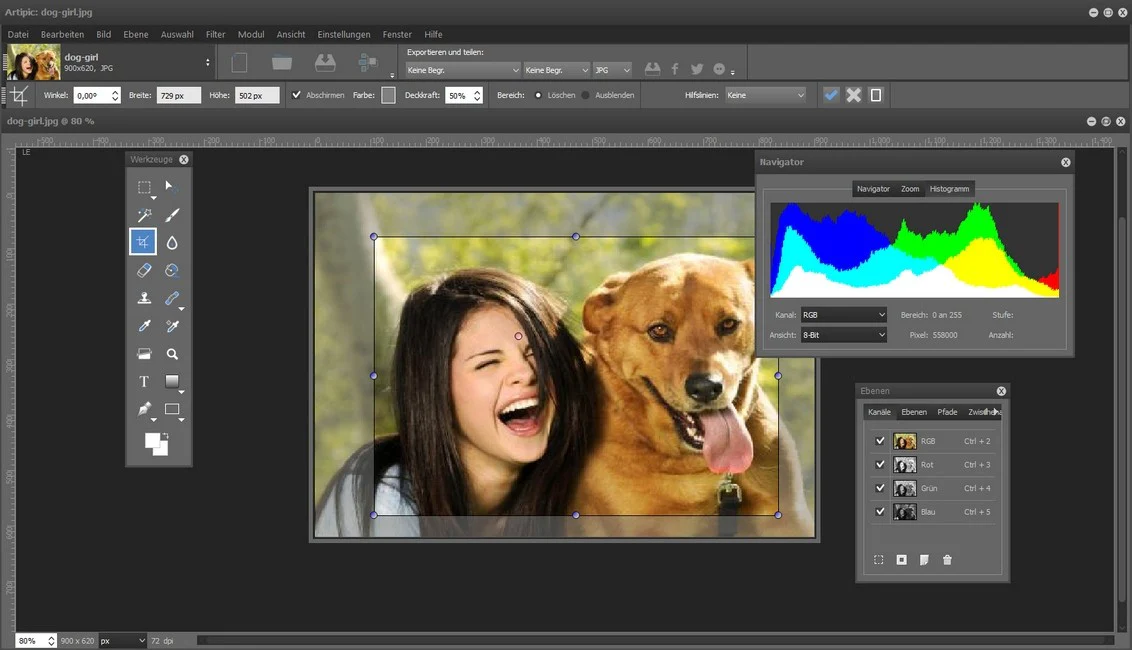This screenshot has width=1132, height=650.
Task: Select the rectangle shape tool
Action: click(172, 410)
